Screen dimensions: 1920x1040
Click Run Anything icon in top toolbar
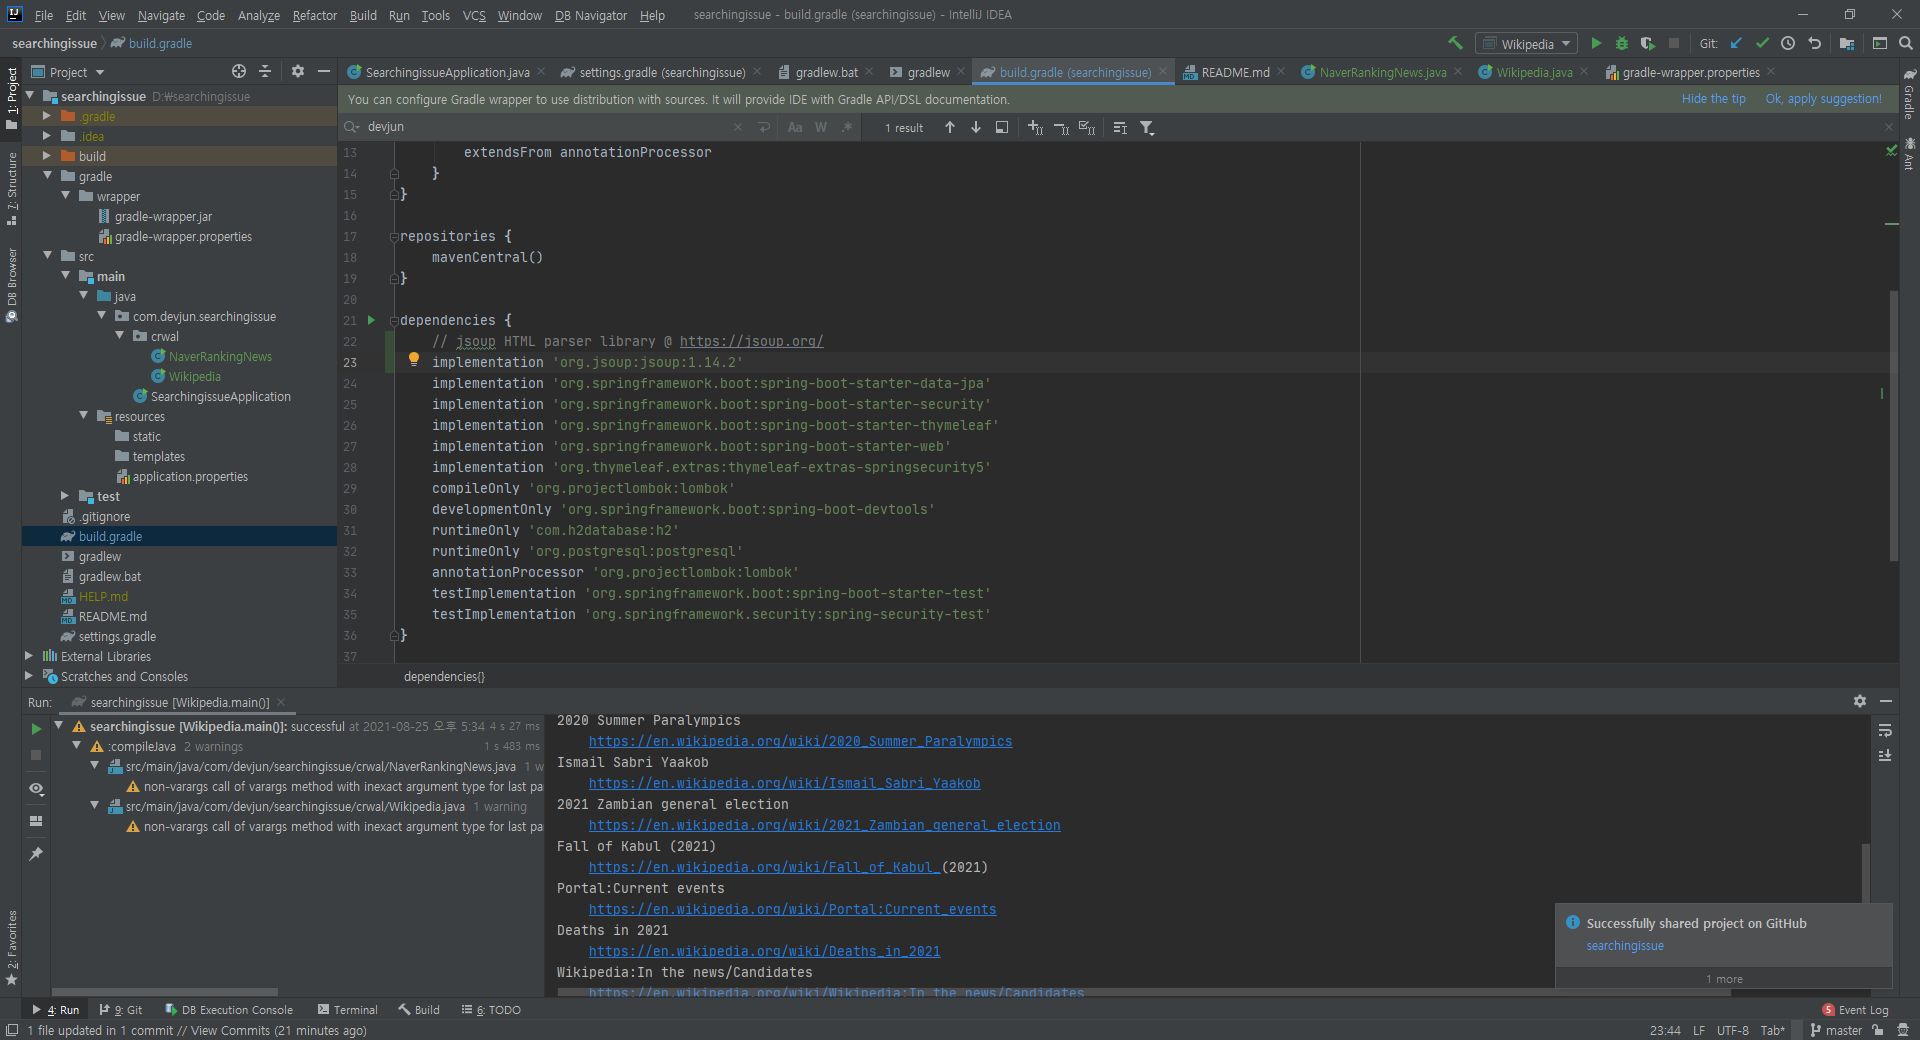pyautogui.click(x=1880, y=43)
